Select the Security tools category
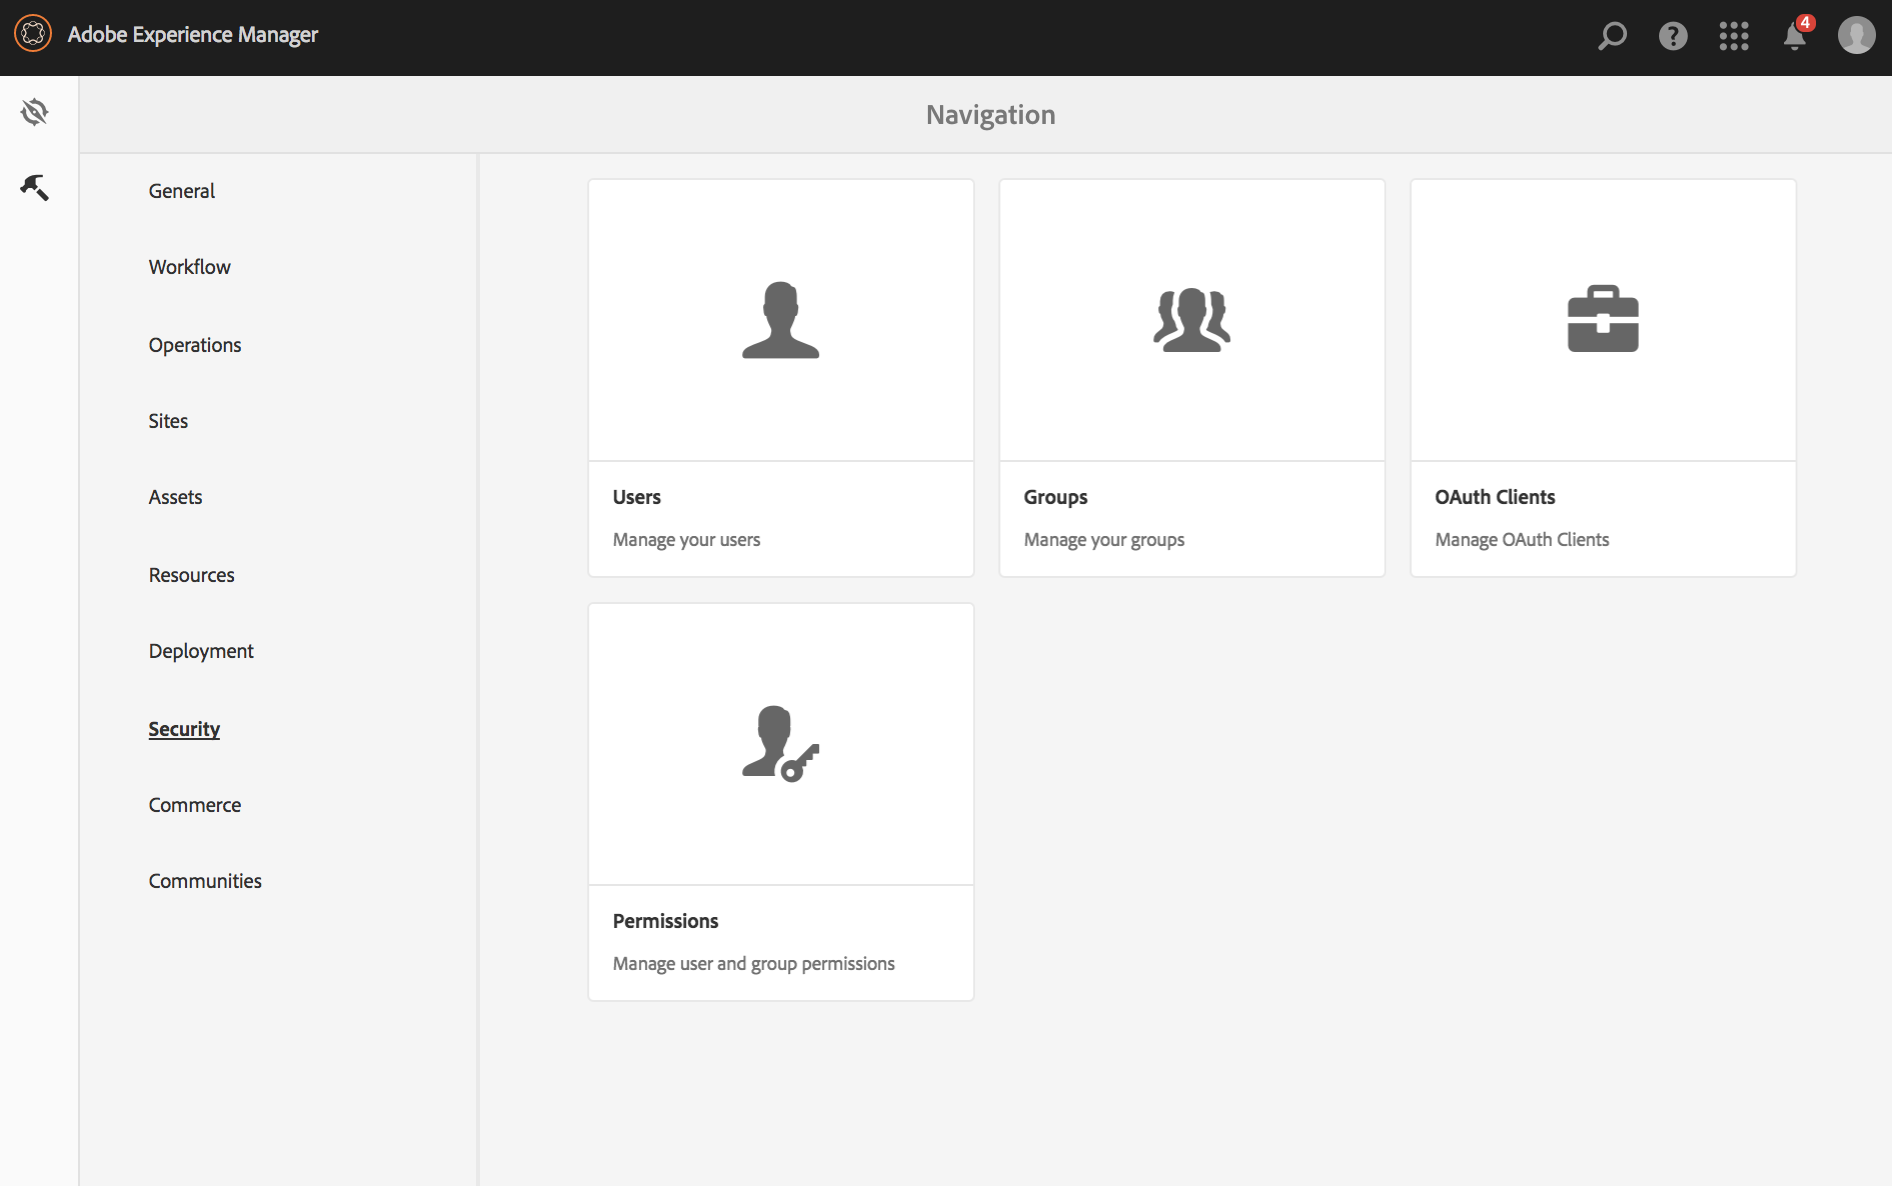This screenshot has height=1186, width=1892. click(184, 729)
